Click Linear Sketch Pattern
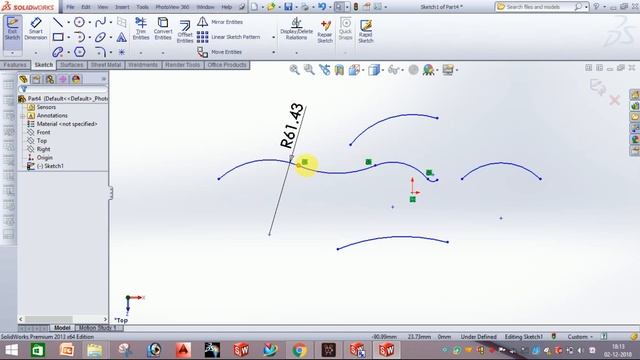 229,37
